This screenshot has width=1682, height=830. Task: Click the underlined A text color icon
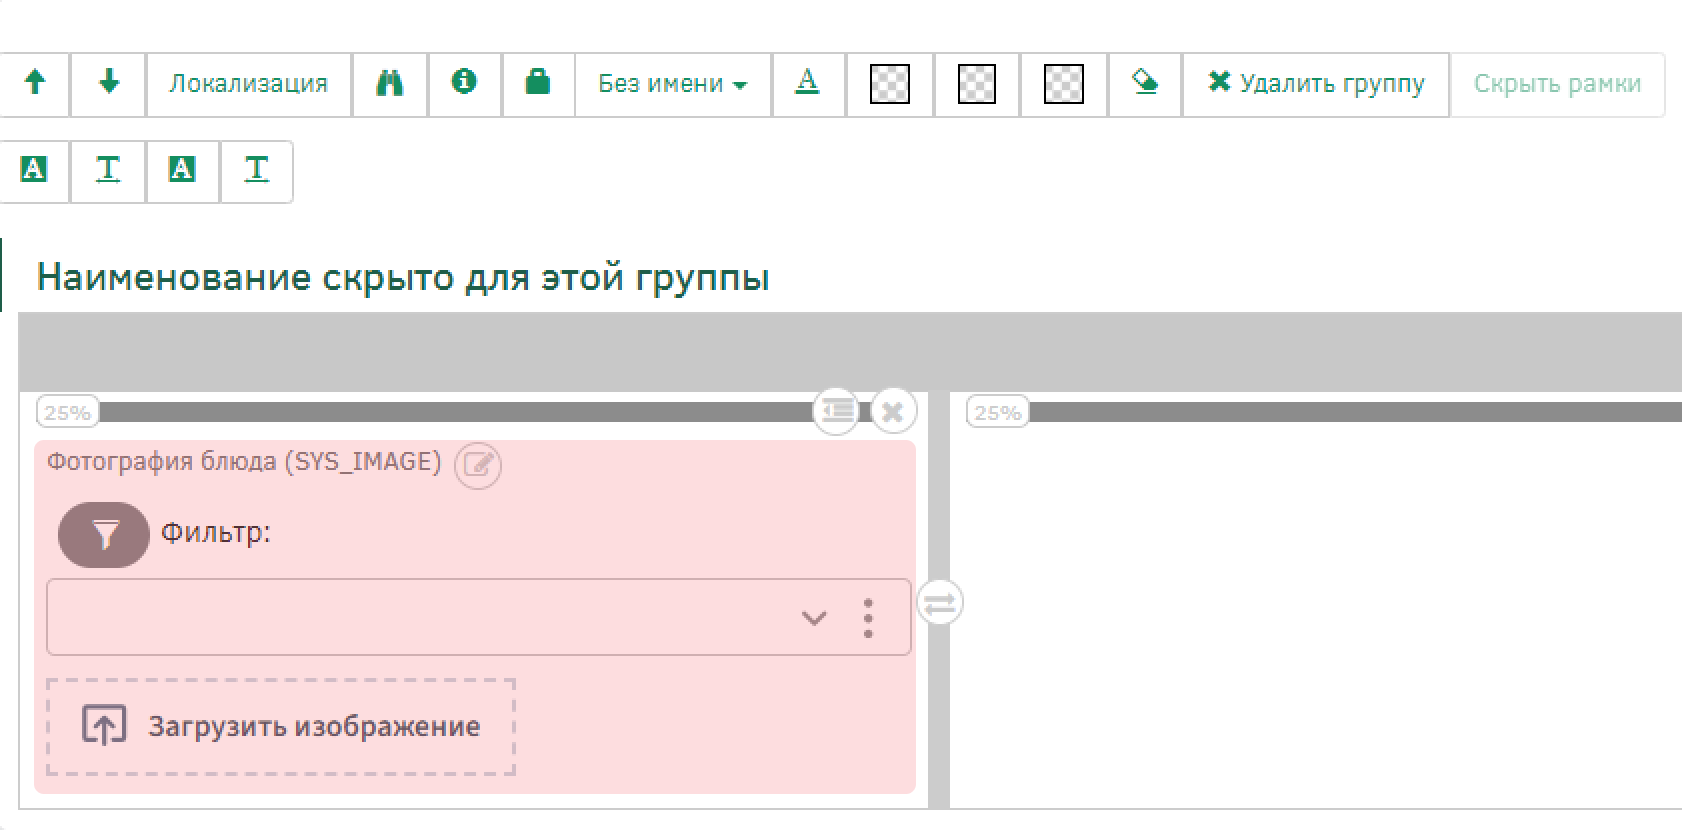(x=807, y=83)
